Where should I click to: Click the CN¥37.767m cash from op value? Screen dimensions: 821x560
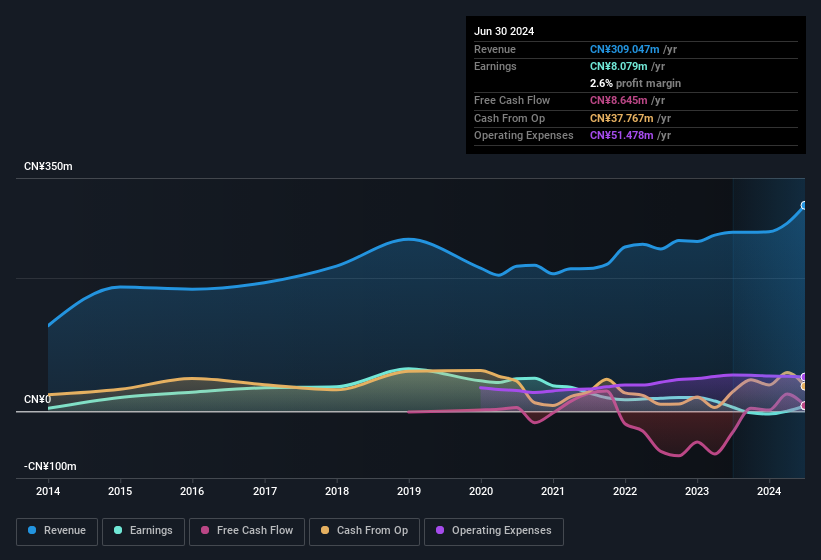622,118
